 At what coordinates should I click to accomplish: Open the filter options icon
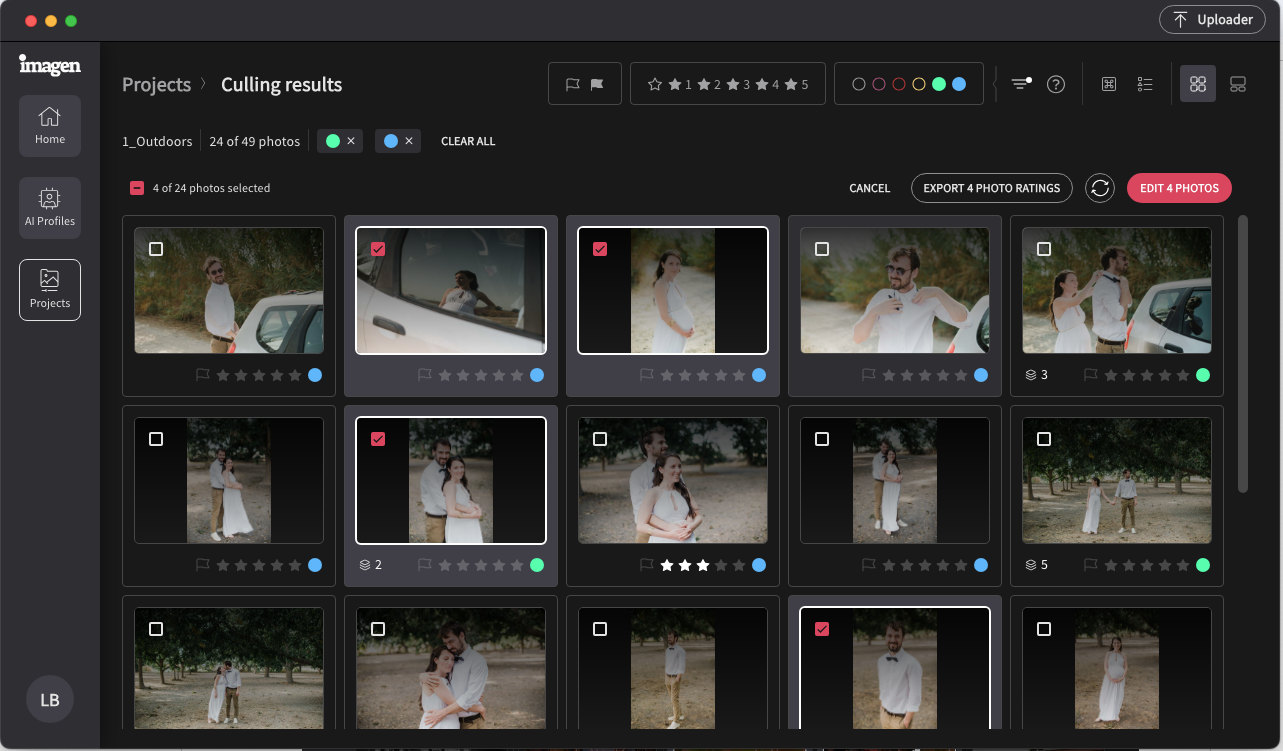[x=1020, y=84]
